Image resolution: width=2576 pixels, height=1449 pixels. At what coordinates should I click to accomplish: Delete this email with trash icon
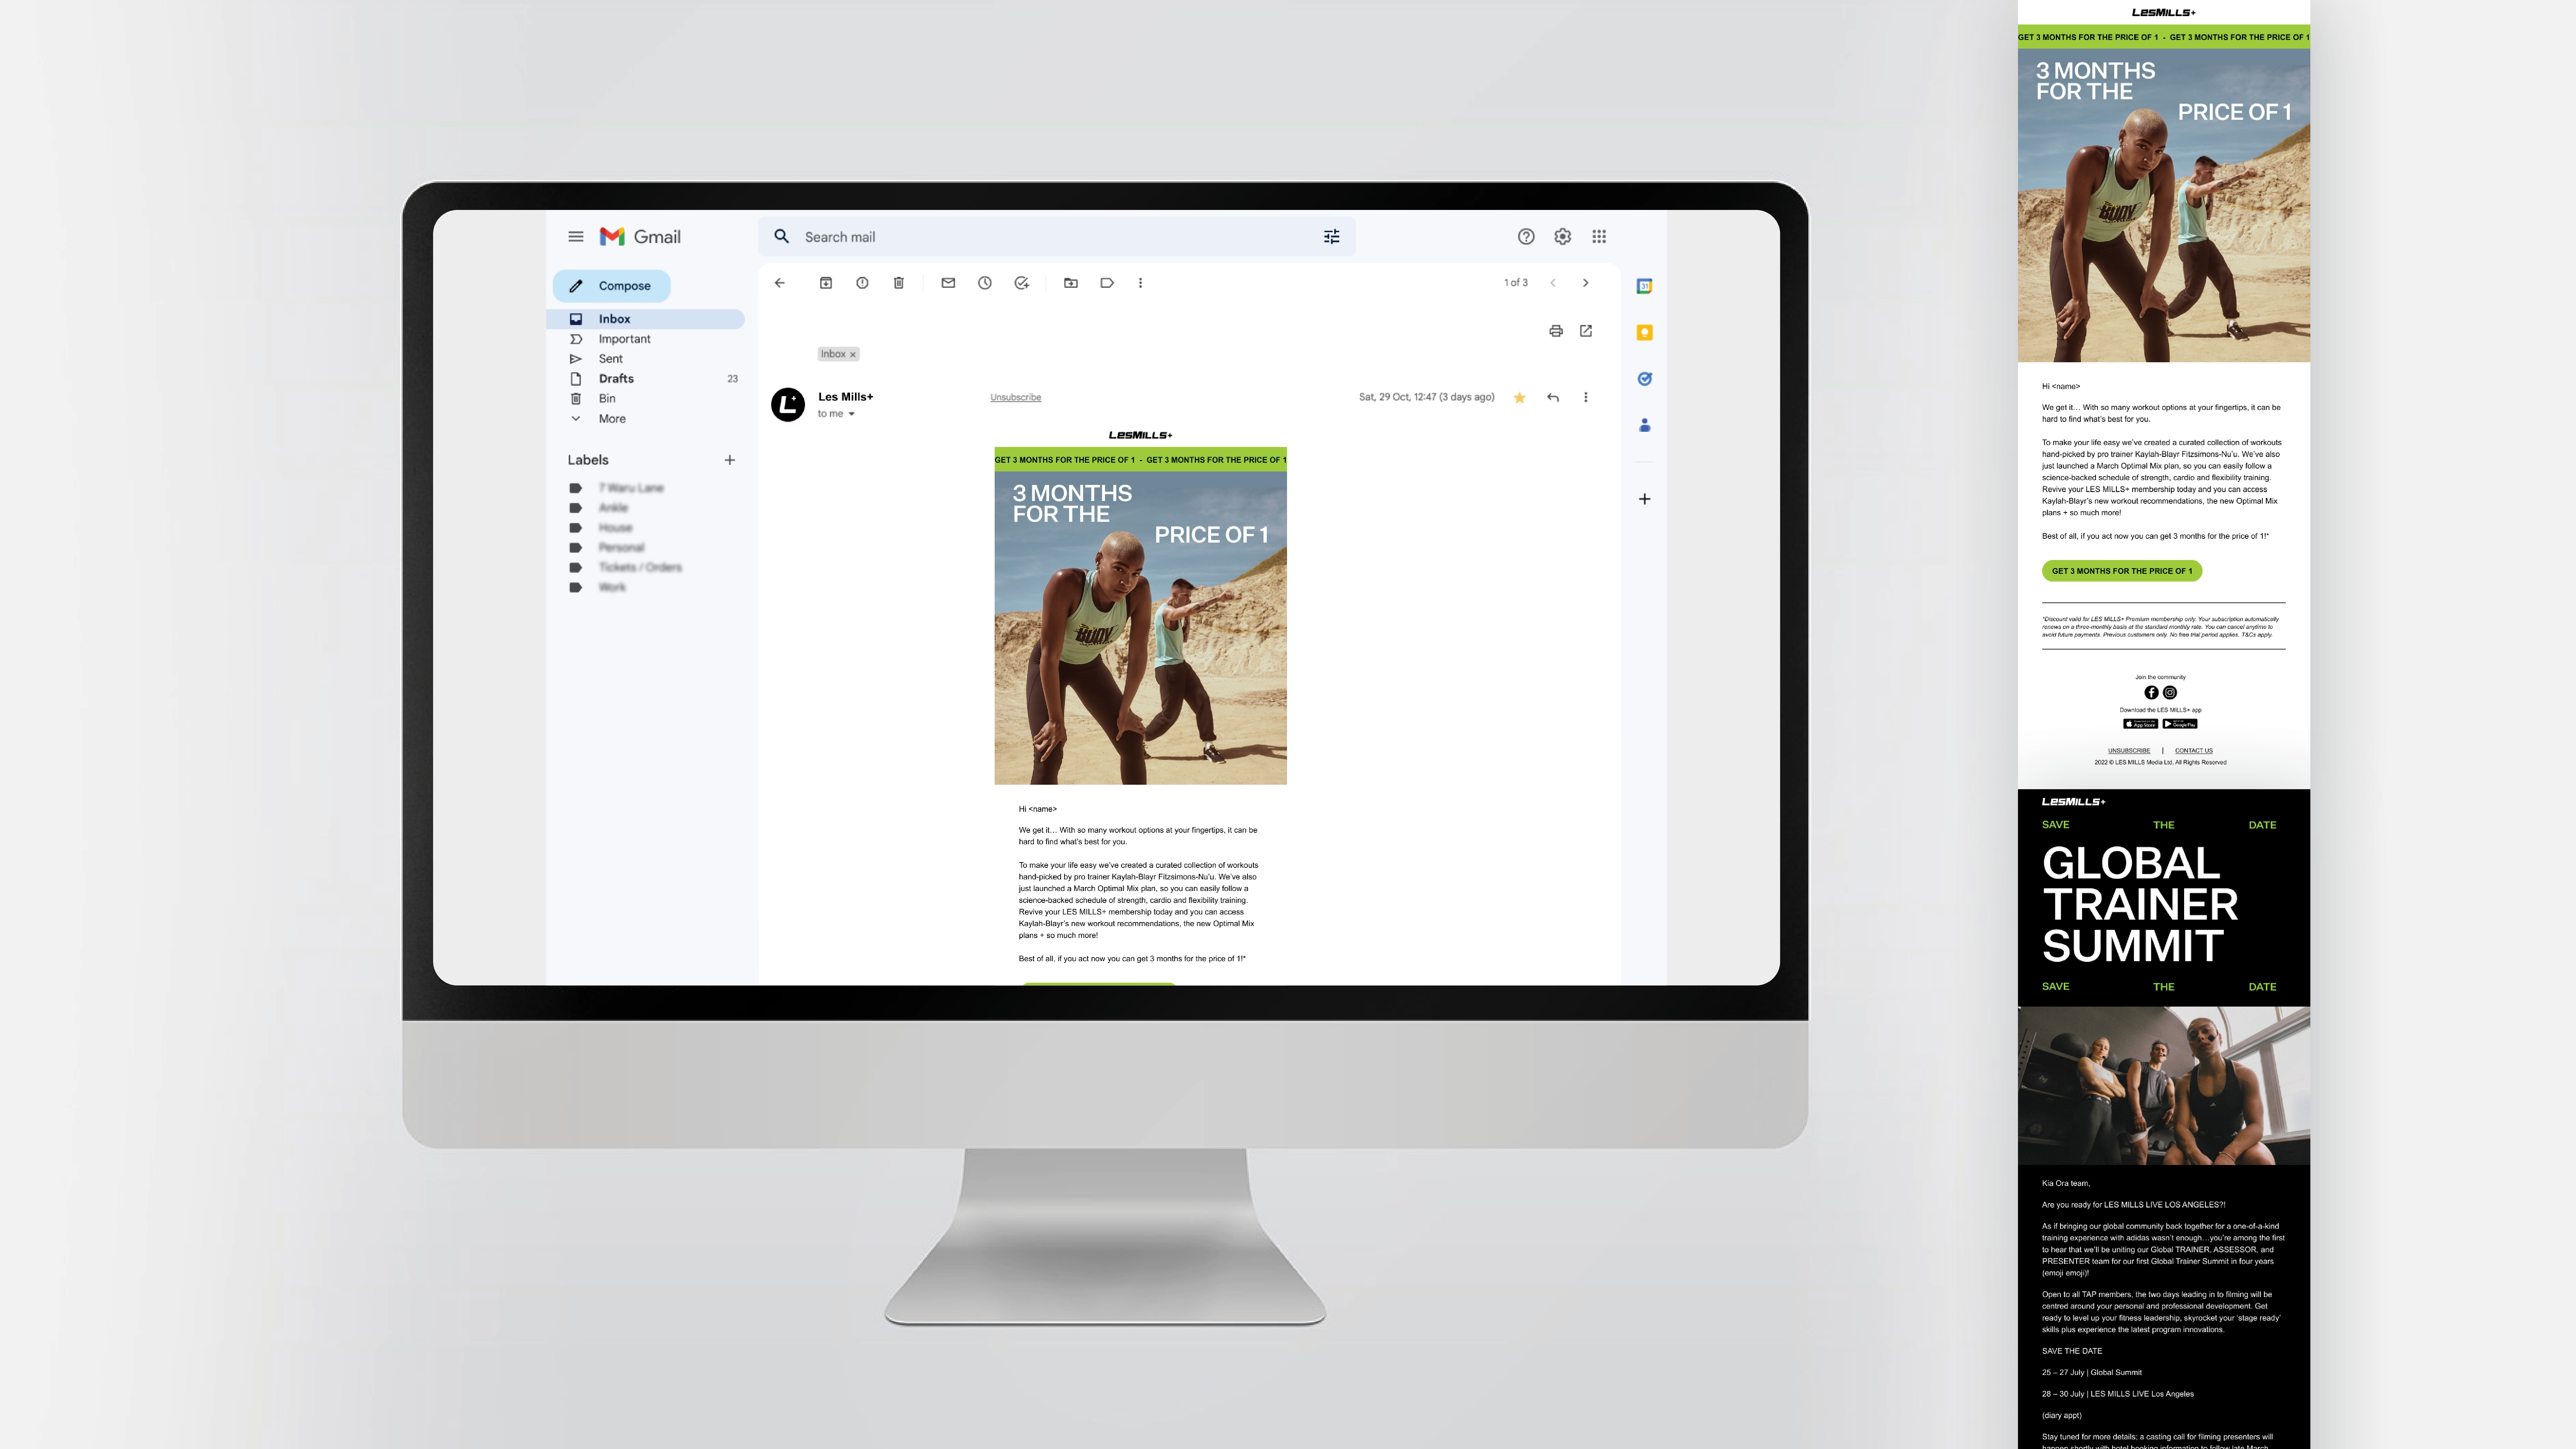[899, 283]
